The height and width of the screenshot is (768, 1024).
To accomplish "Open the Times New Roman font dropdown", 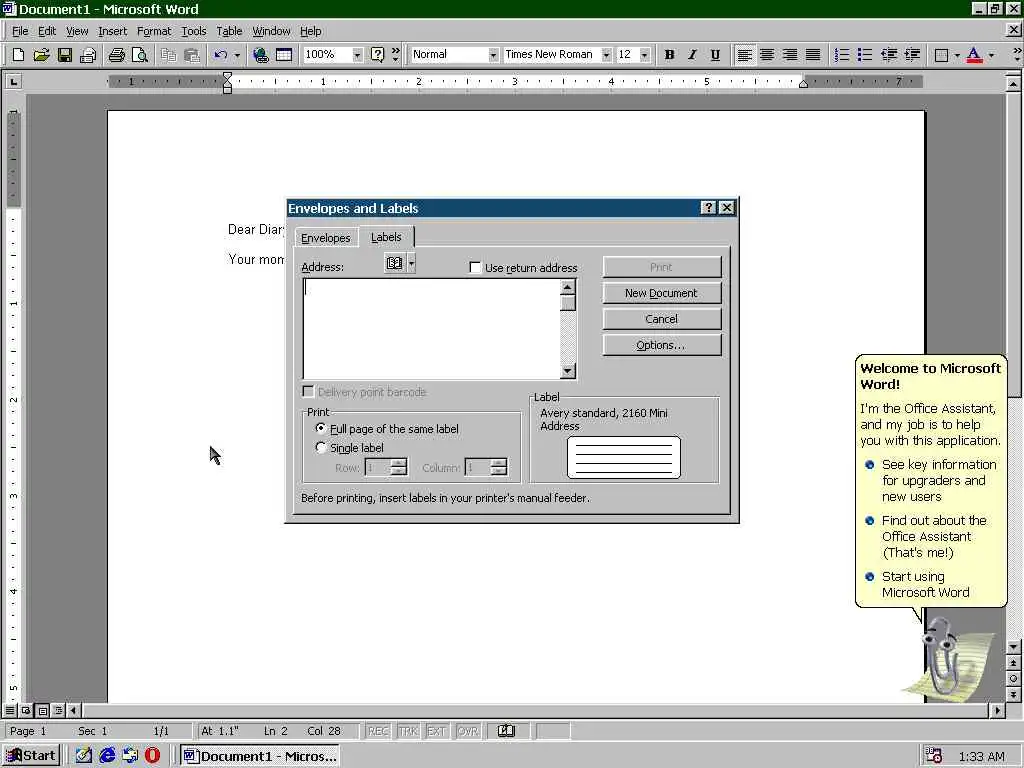I will click(x=606, y=55).
